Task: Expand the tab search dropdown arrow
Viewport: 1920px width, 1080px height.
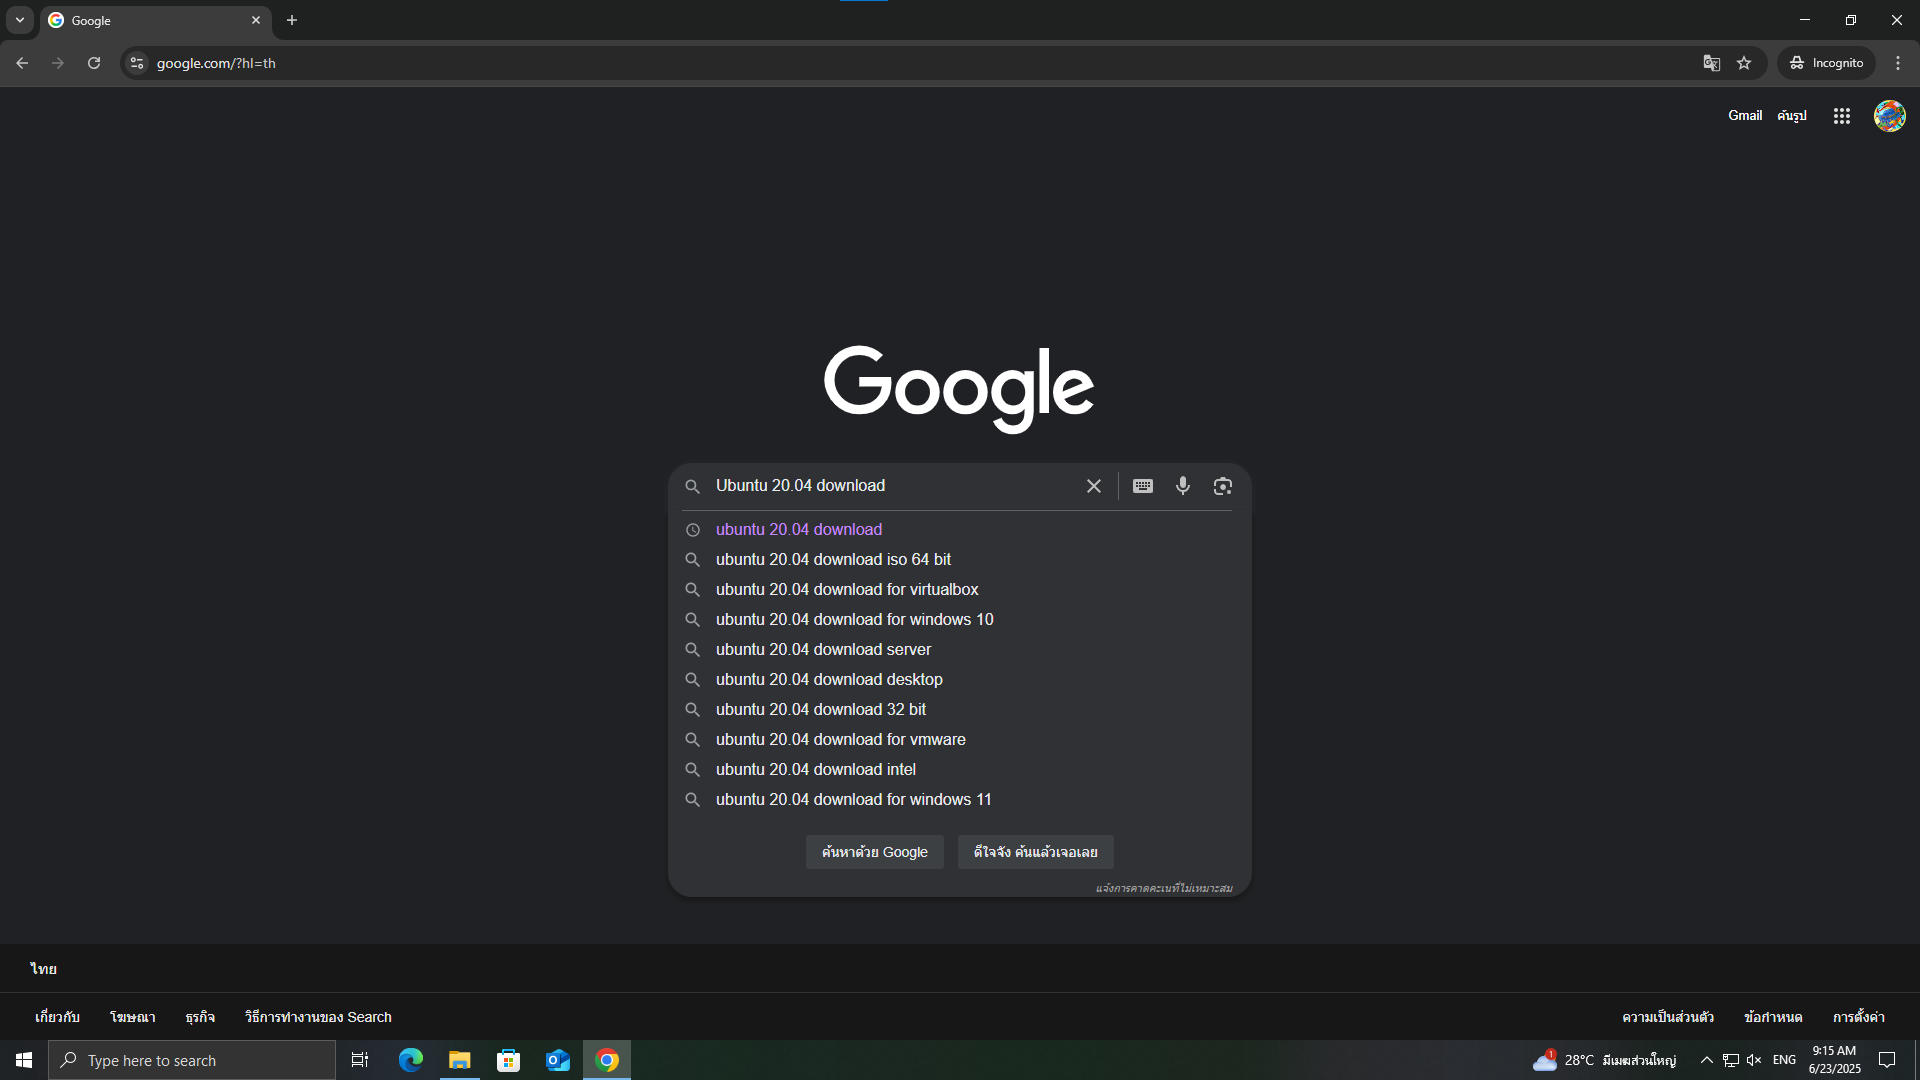Action: pyautogui.click(x=20, y=20)
